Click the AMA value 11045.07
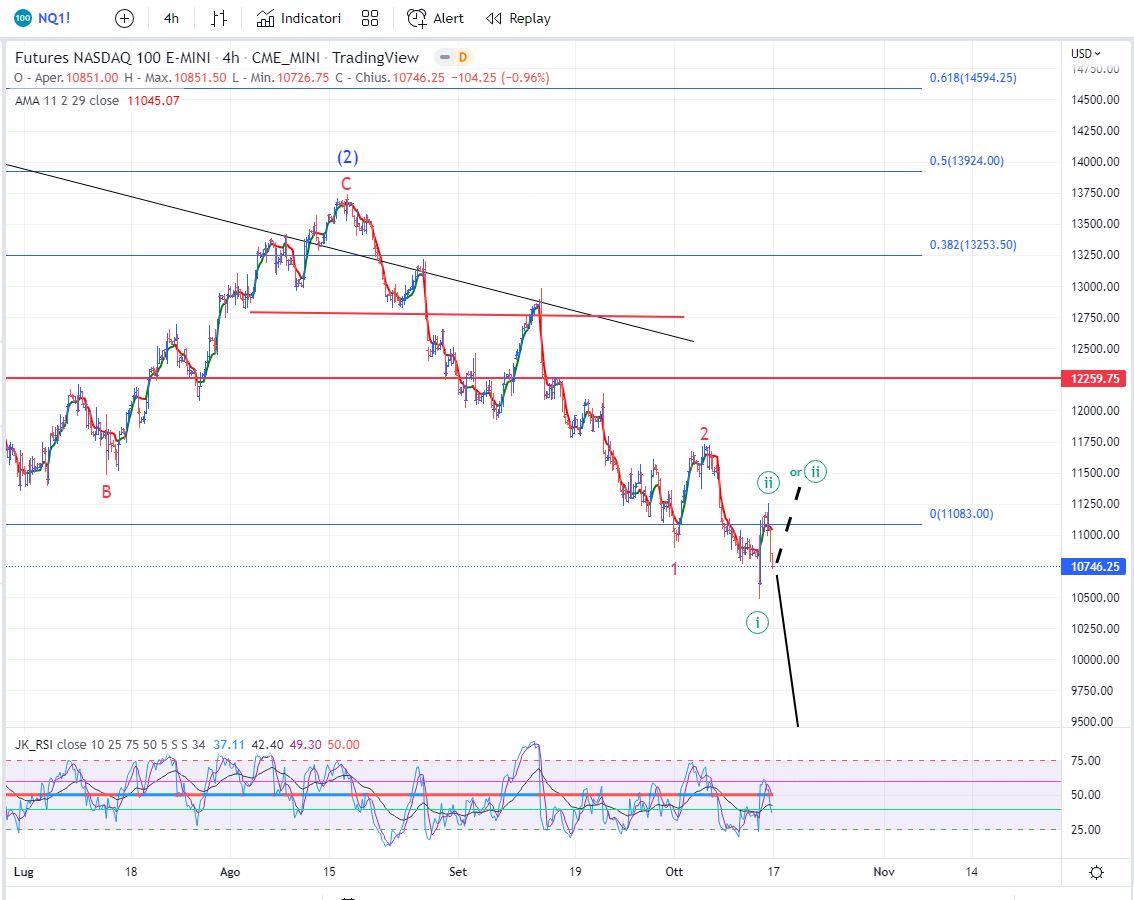 (x=153, y=101)
